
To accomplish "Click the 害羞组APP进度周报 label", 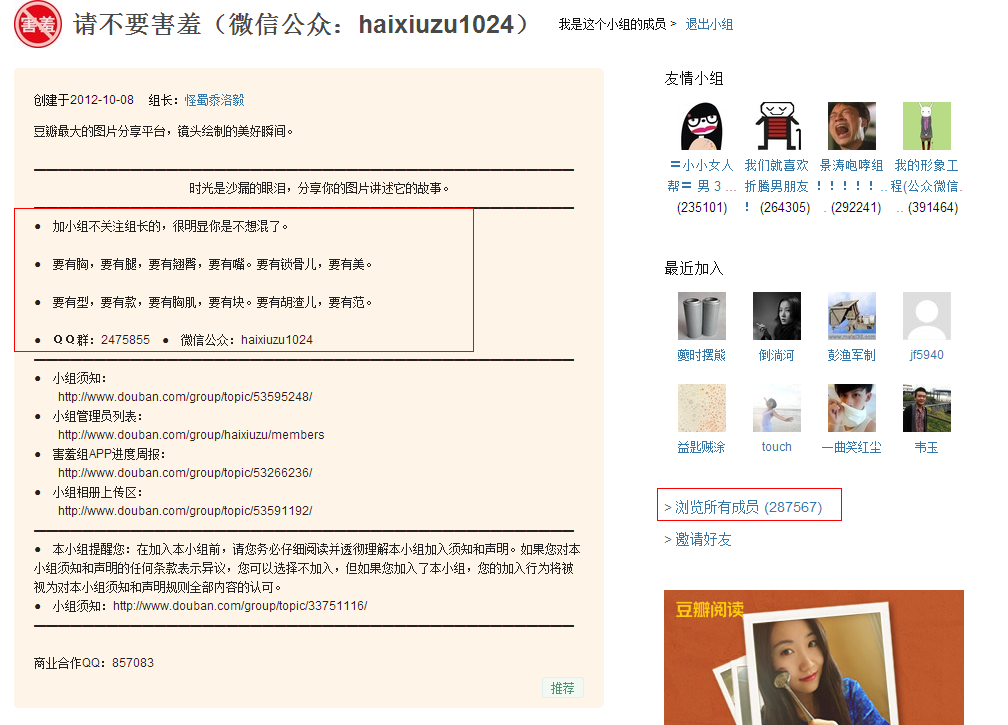I will (x=109, y=454).
